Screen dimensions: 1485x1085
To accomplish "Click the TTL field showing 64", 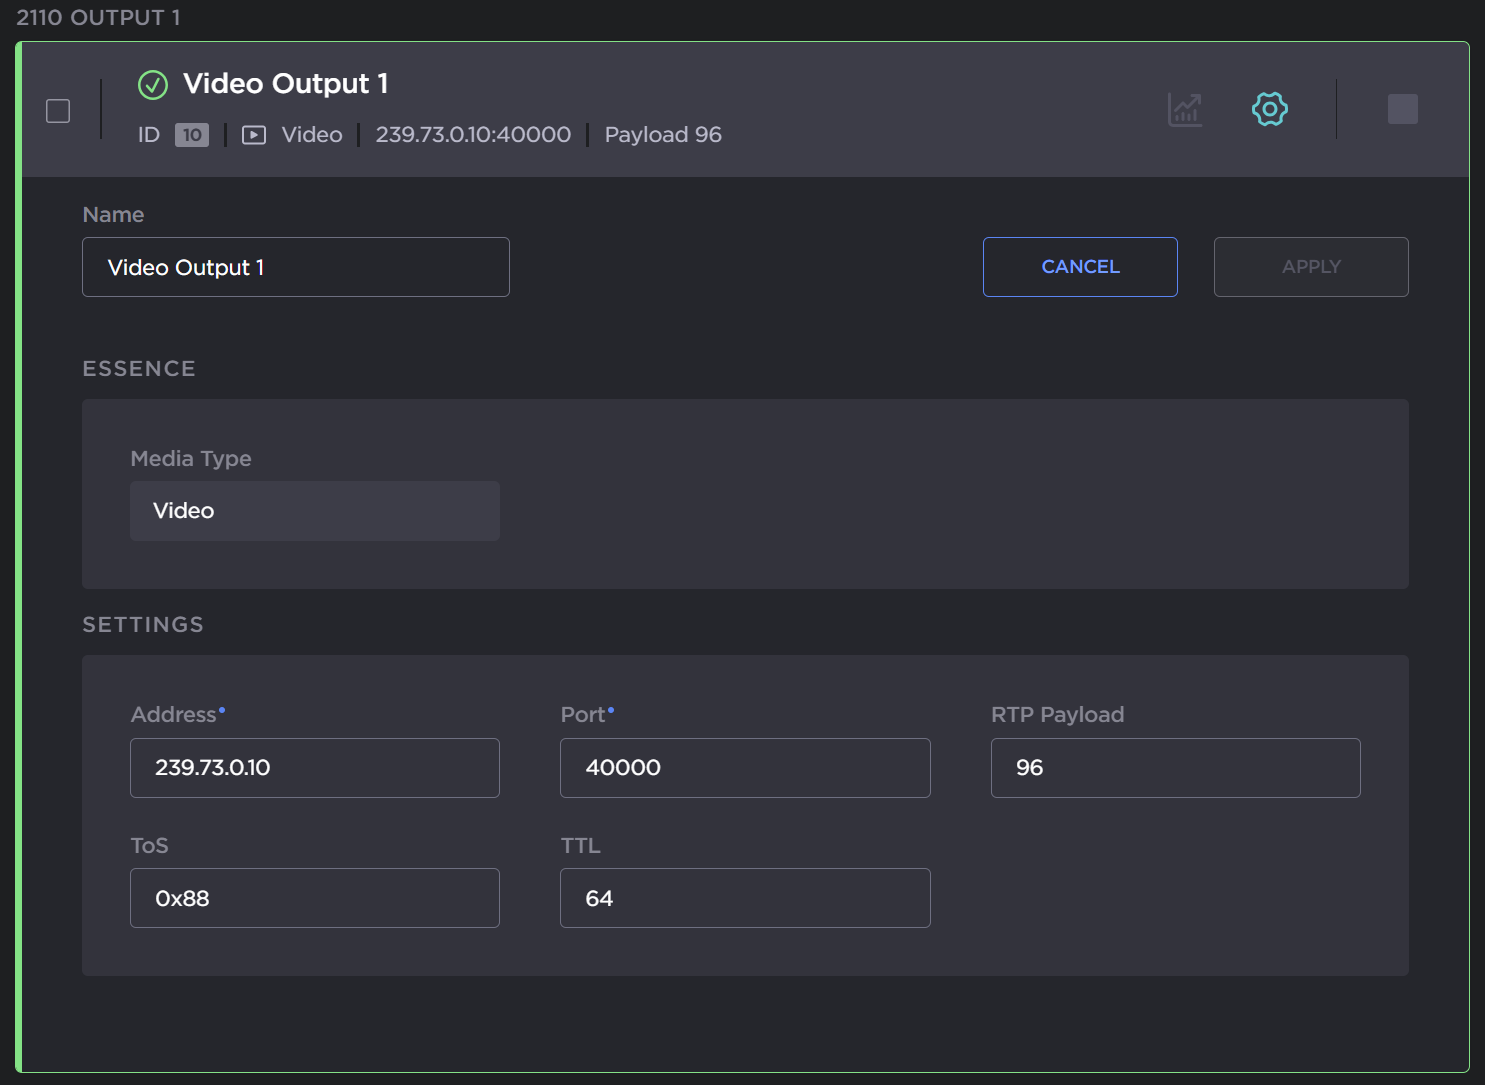I will (x=745, y=898).
